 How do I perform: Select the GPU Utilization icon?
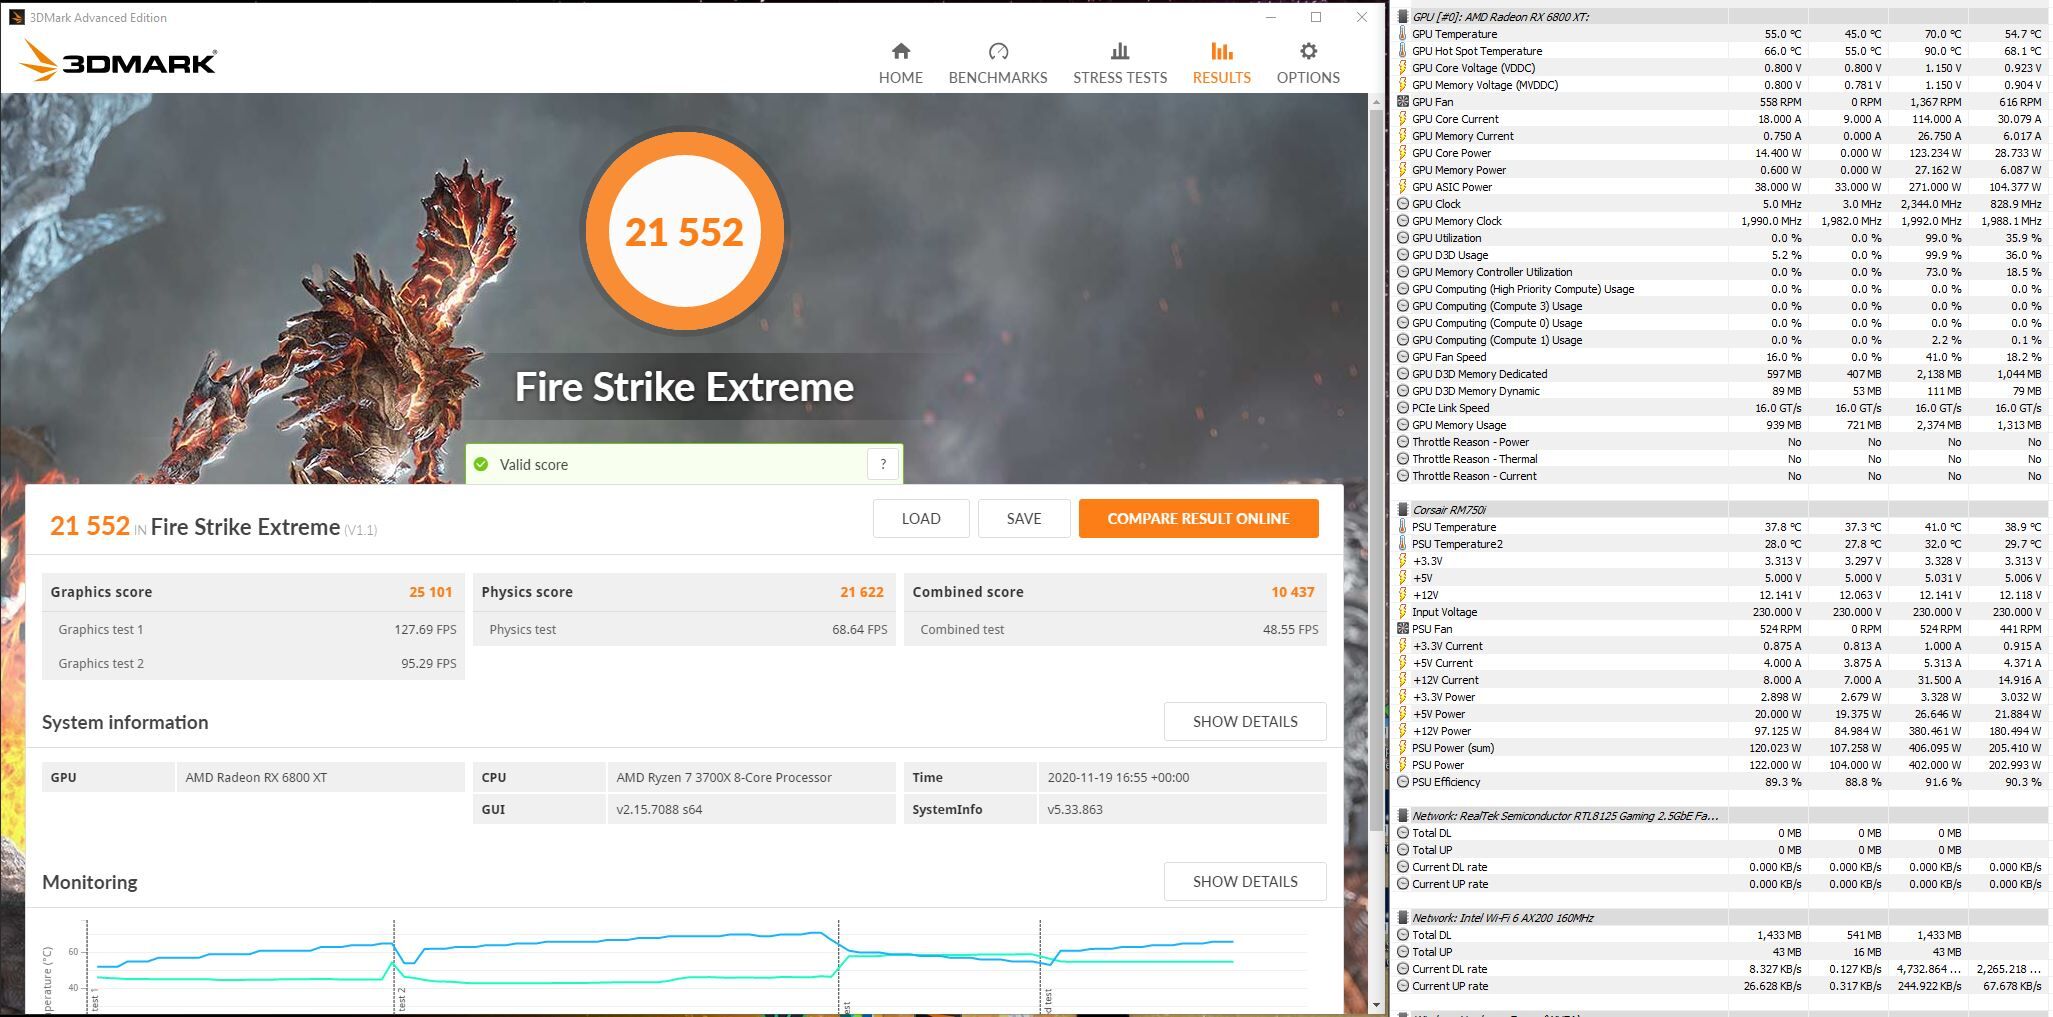[x=1403, y=238]
